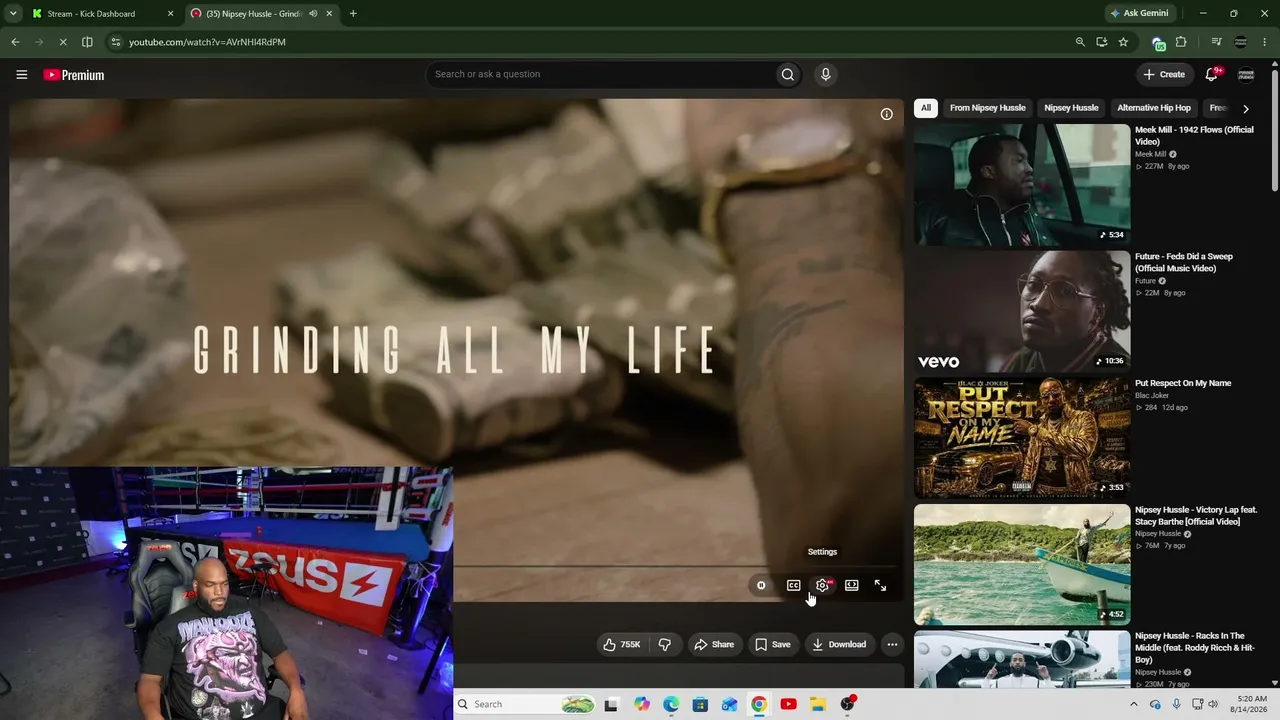This screenshot has width=1280, height=720.
Task: Download the video
Action: point(839,645)
